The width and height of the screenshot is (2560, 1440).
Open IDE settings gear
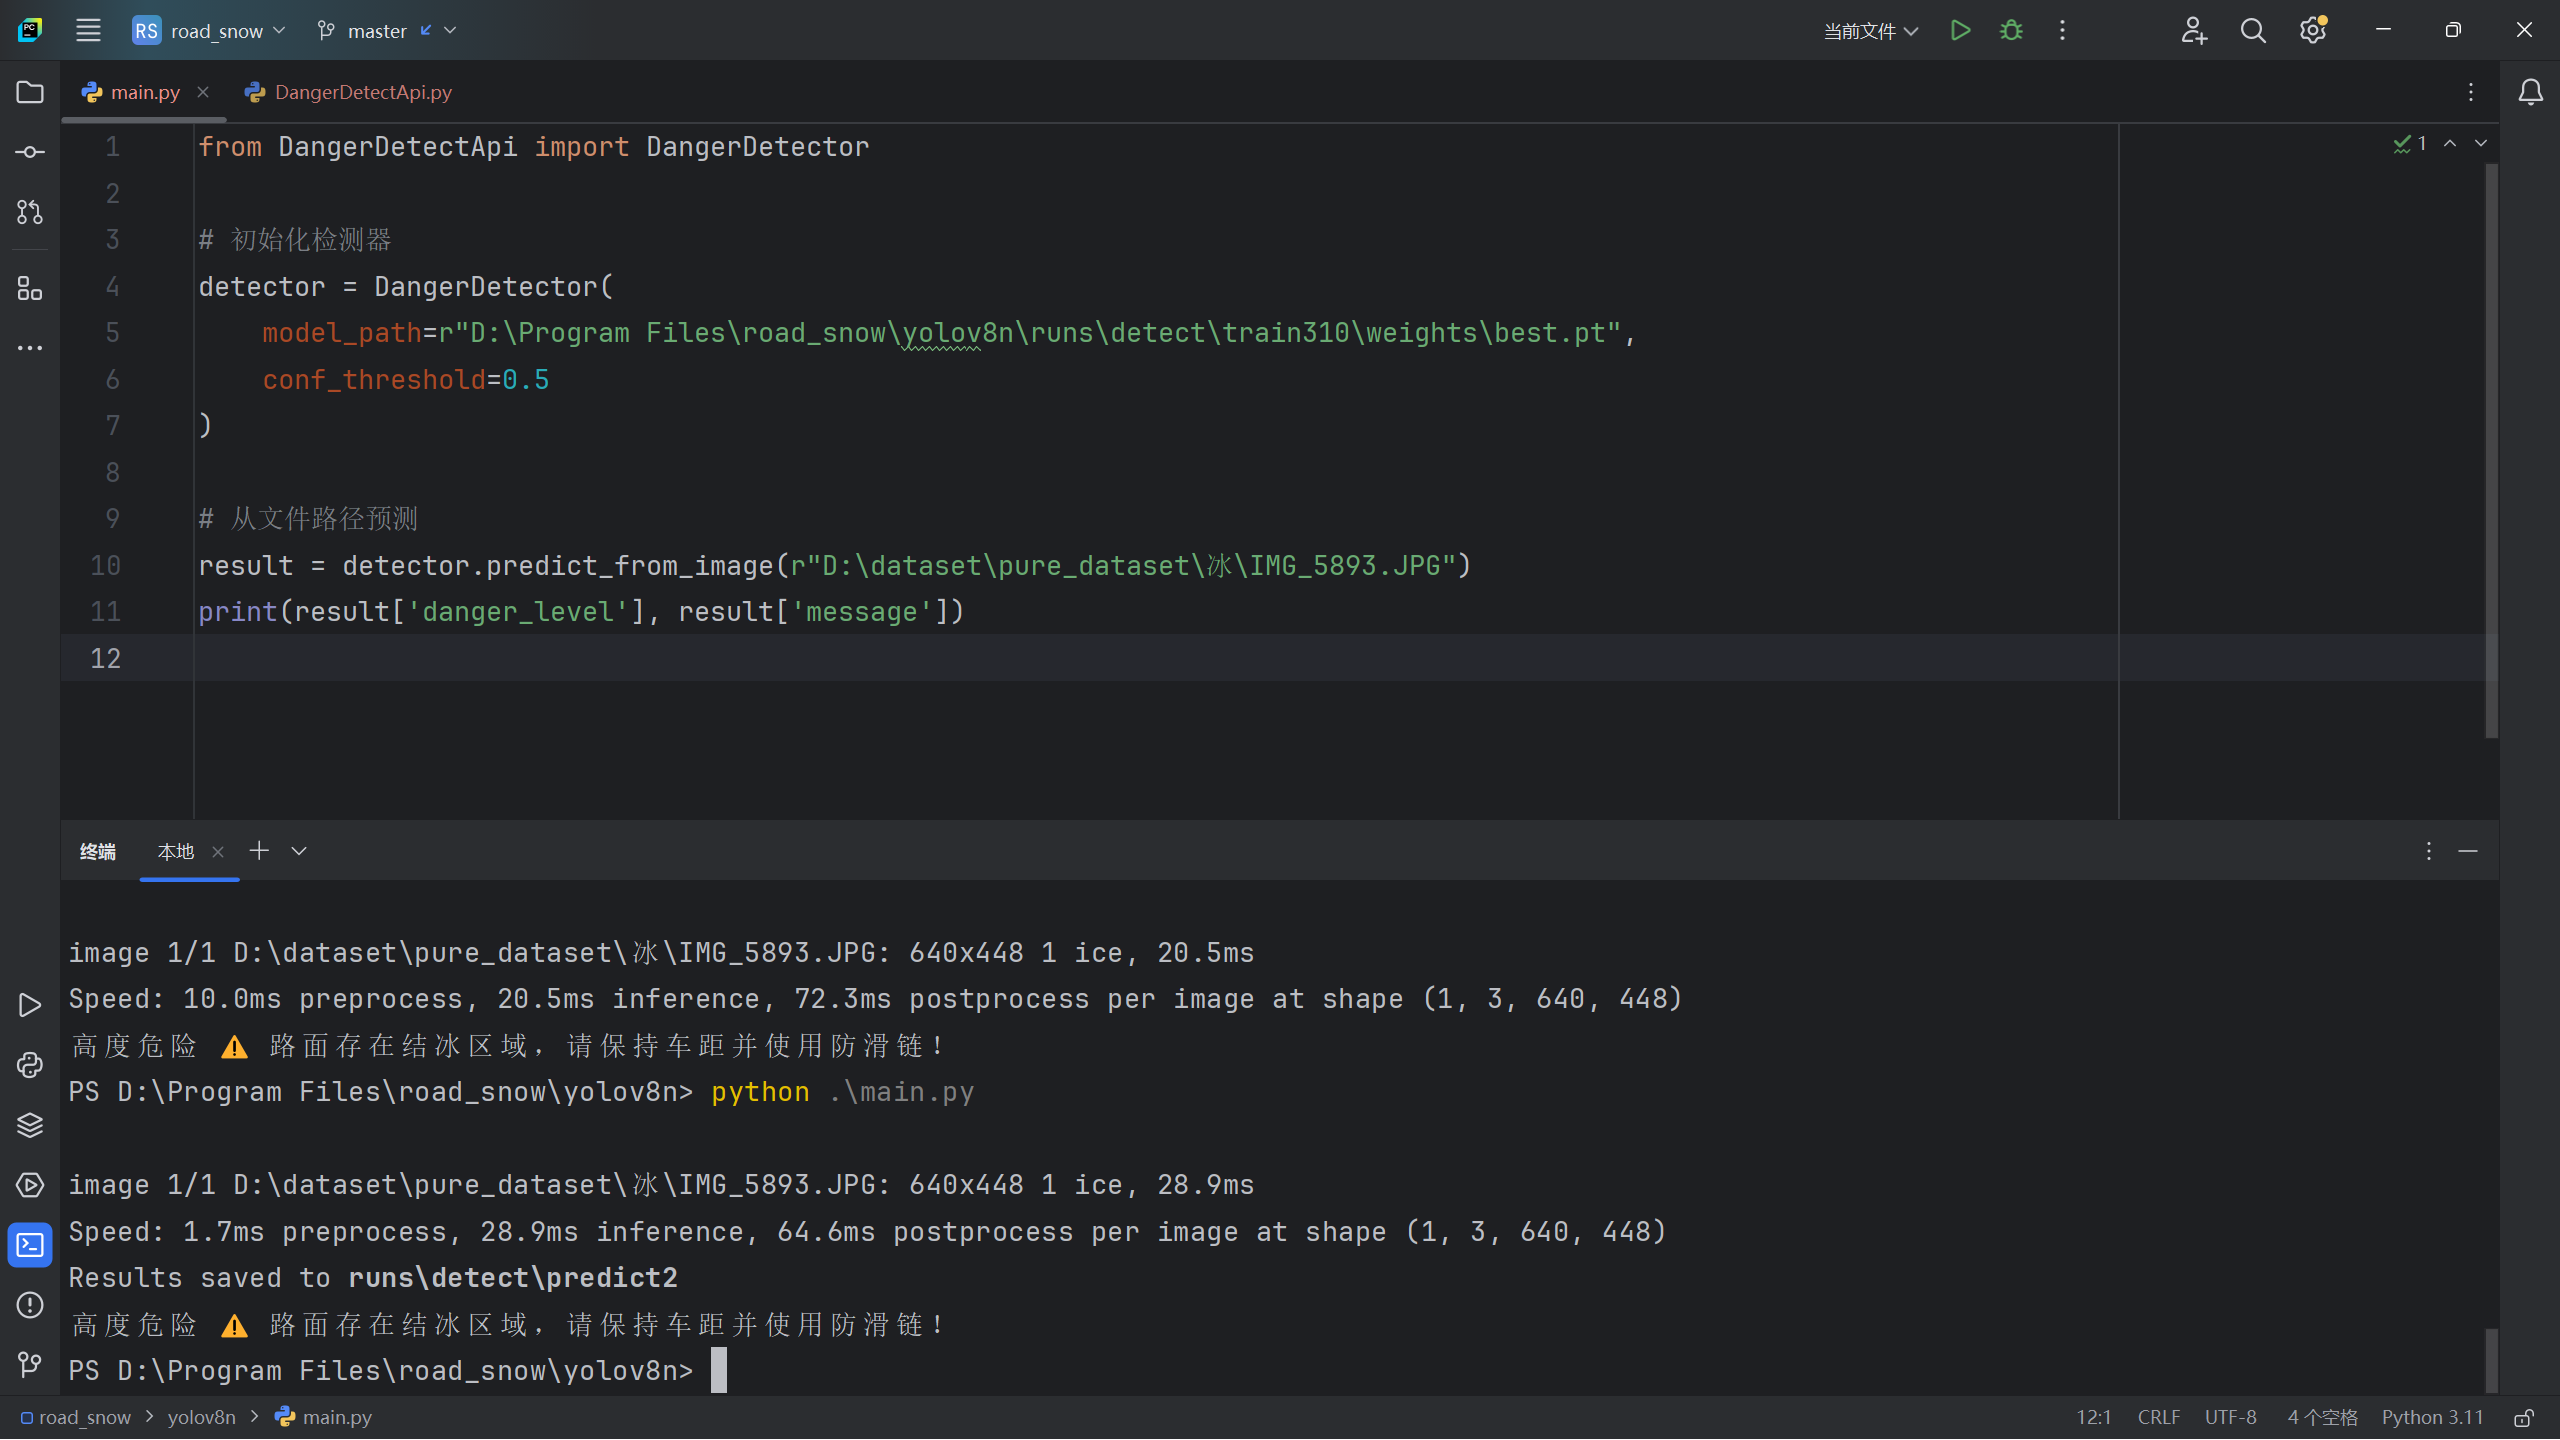click(x=2312, y=30)
